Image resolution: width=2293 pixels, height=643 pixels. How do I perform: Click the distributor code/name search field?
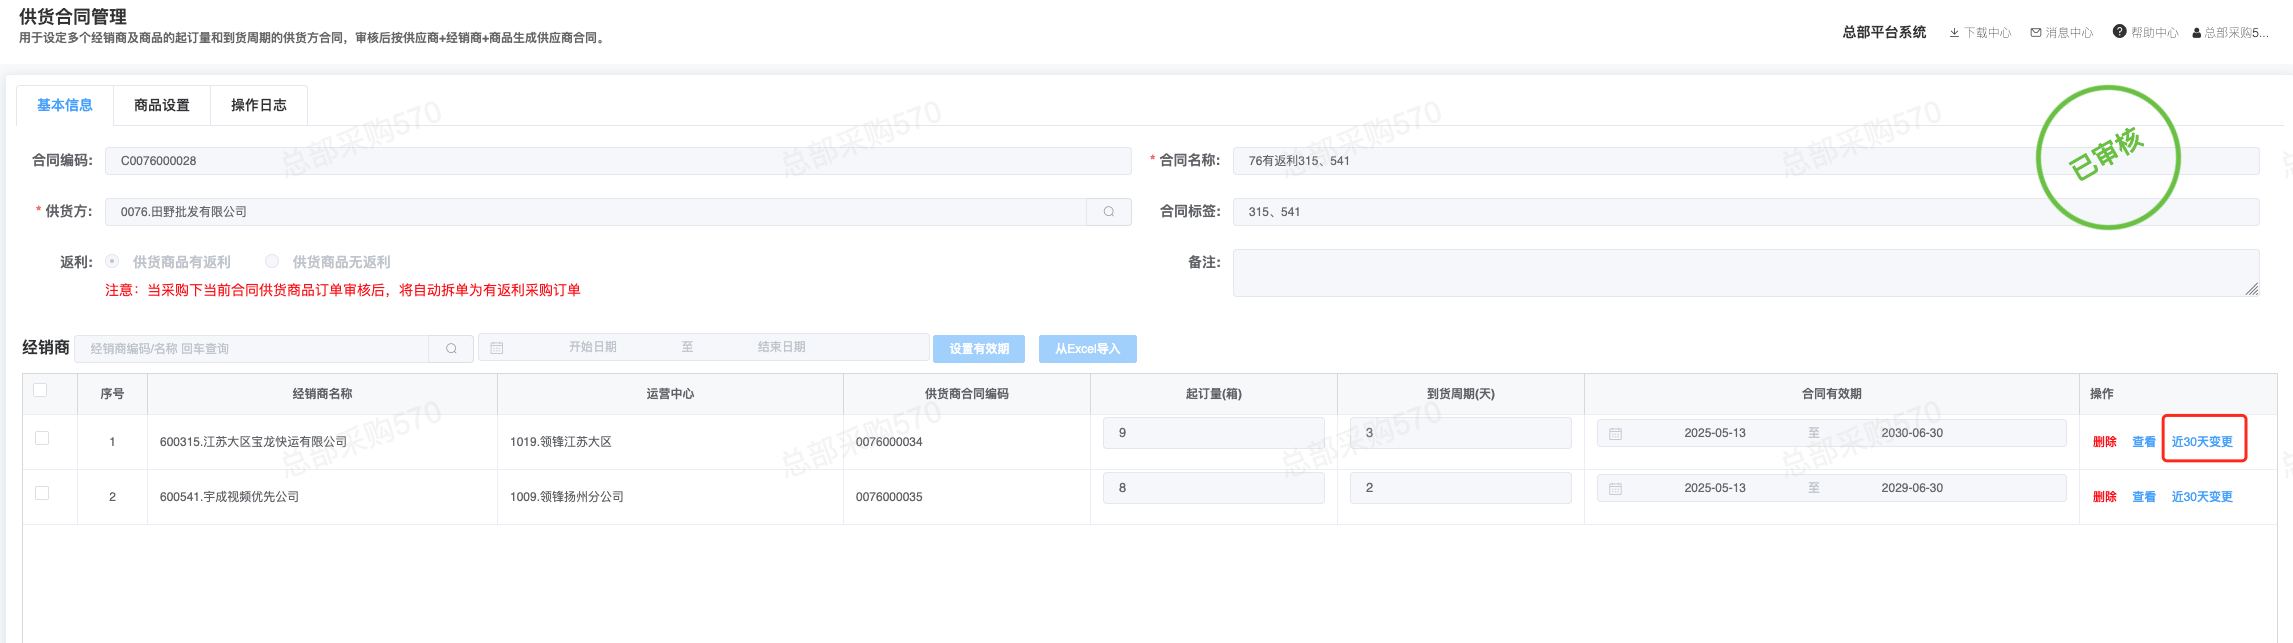252,349
